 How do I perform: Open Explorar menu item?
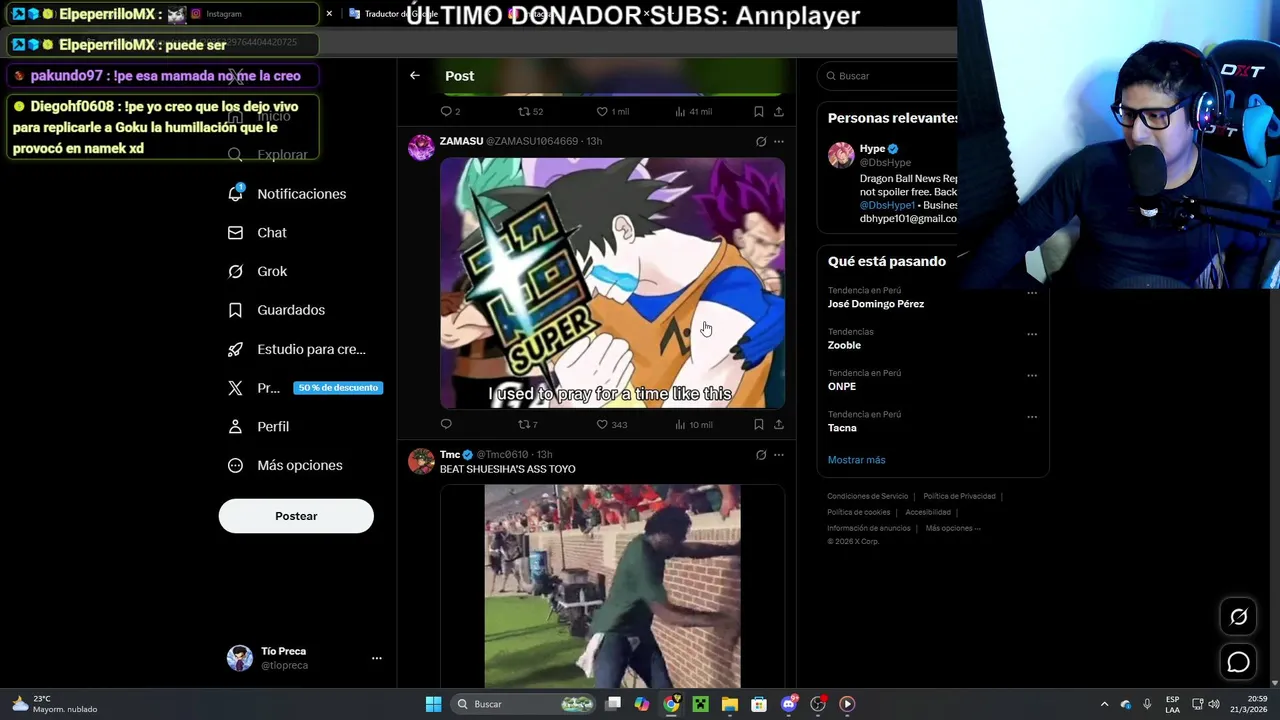(x=268, y=155)
